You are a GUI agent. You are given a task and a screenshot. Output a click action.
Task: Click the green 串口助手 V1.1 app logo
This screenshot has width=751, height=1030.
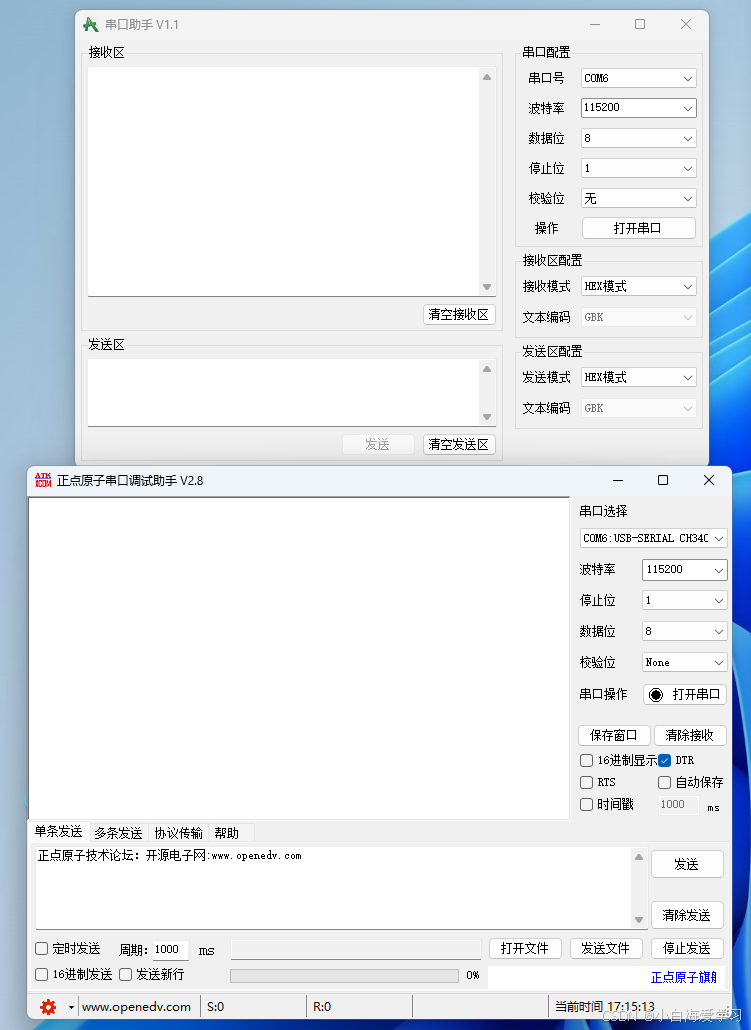(91, 25)
